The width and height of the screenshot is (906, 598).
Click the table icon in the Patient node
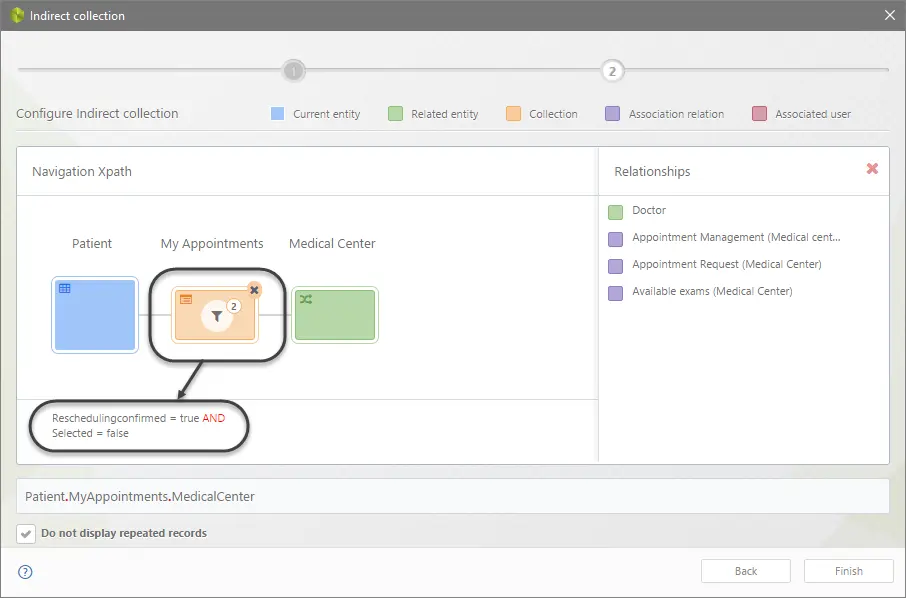pos(65,288)
